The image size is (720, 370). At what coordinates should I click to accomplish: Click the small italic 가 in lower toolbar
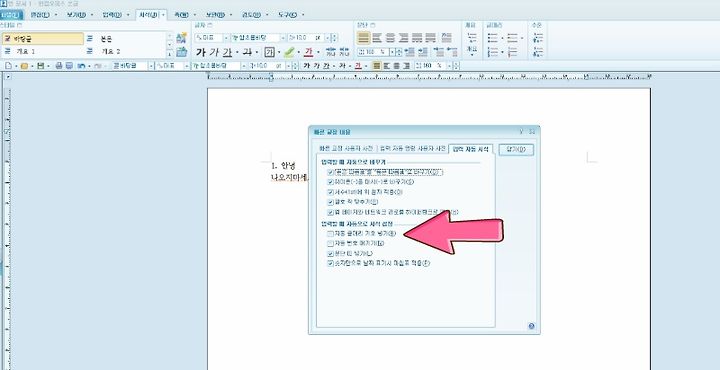pos(316,66)
